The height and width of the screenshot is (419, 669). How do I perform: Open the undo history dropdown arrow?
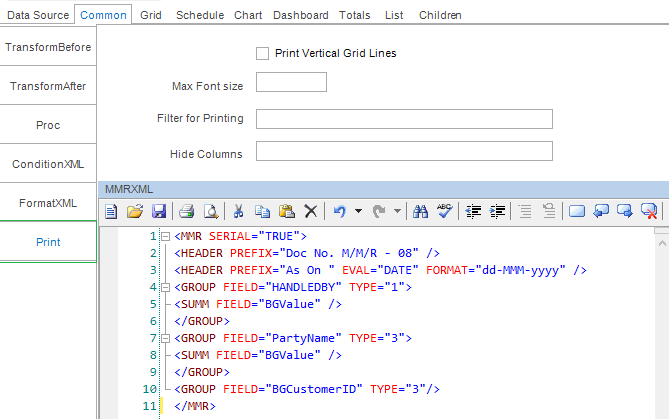(358, 211)
